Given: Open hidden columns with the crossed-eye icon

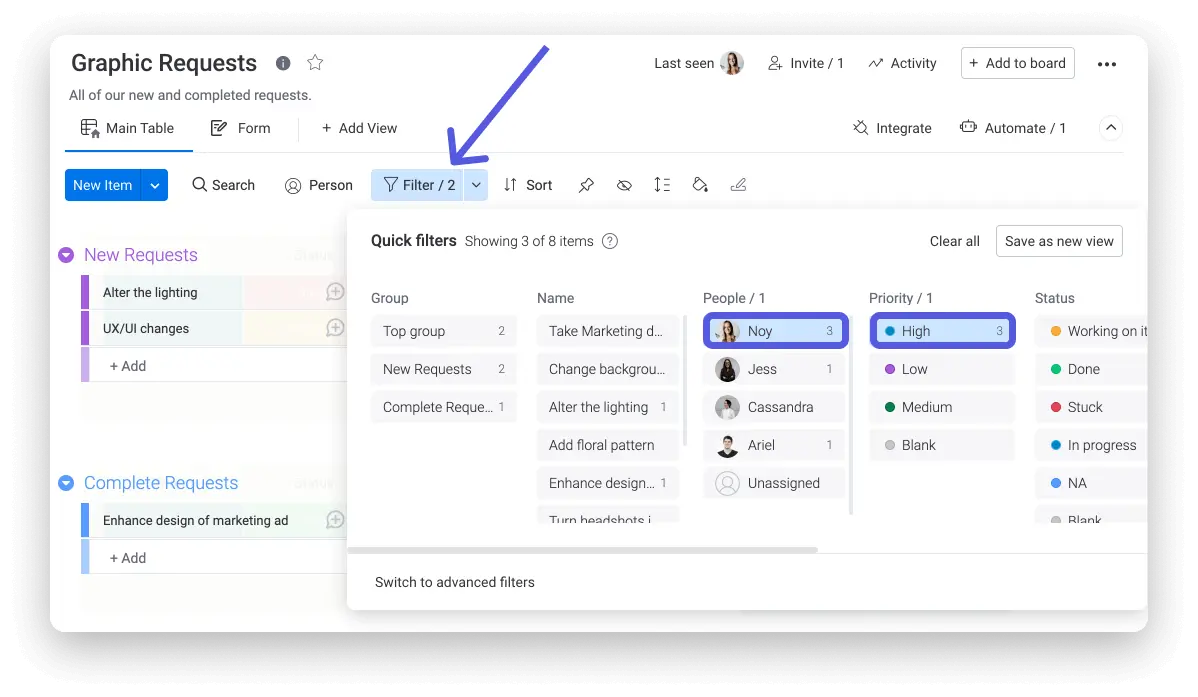Looking at the screenshot, I should click(624, 184).
